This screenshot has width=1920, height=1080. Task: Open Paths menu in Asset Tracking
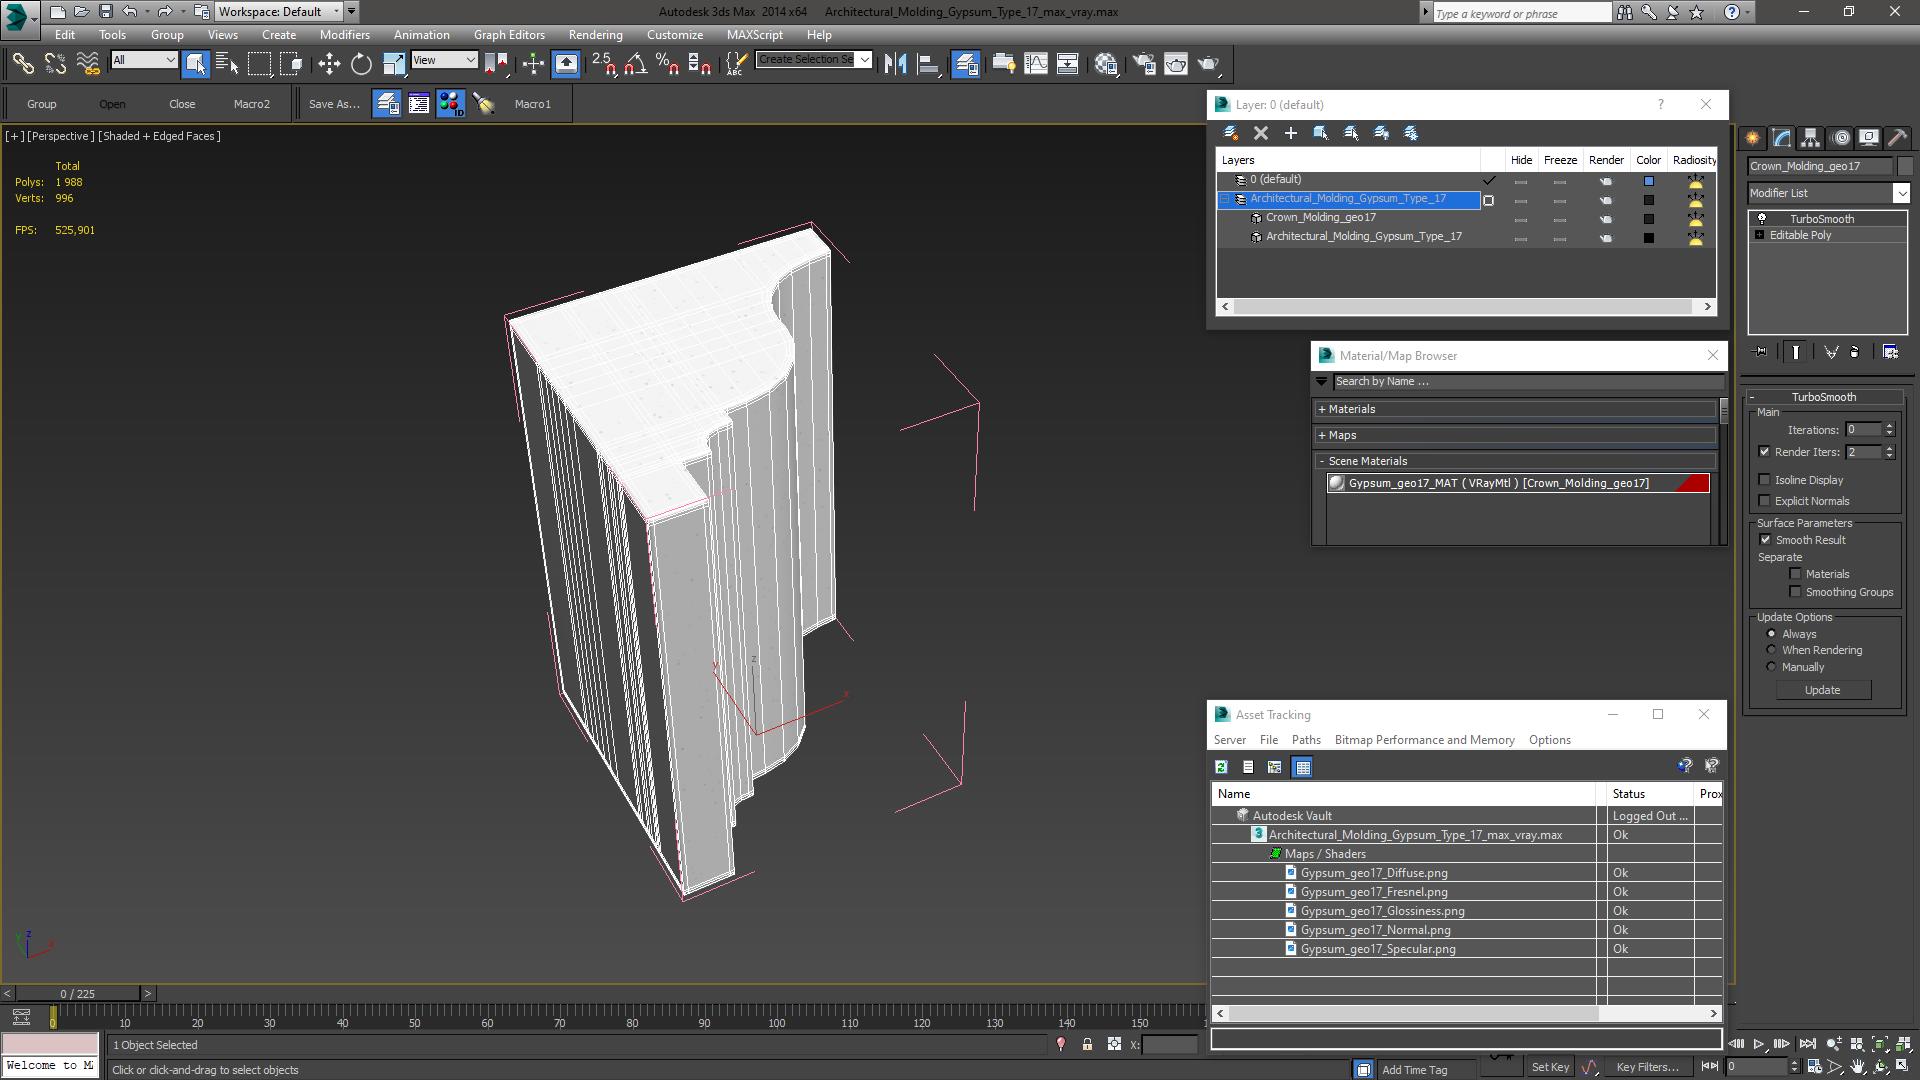1305,740
